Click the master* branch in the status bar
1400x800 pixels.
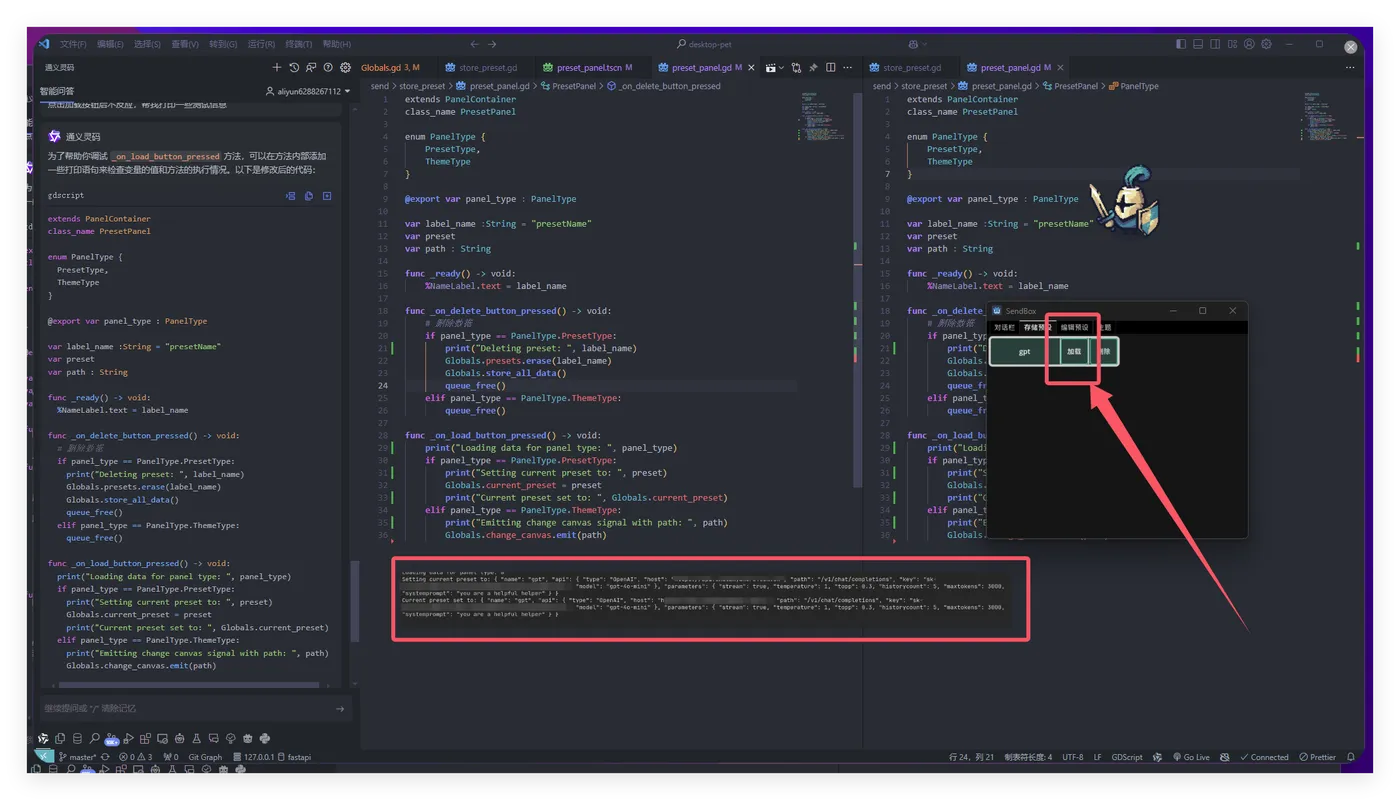(77, 757)
